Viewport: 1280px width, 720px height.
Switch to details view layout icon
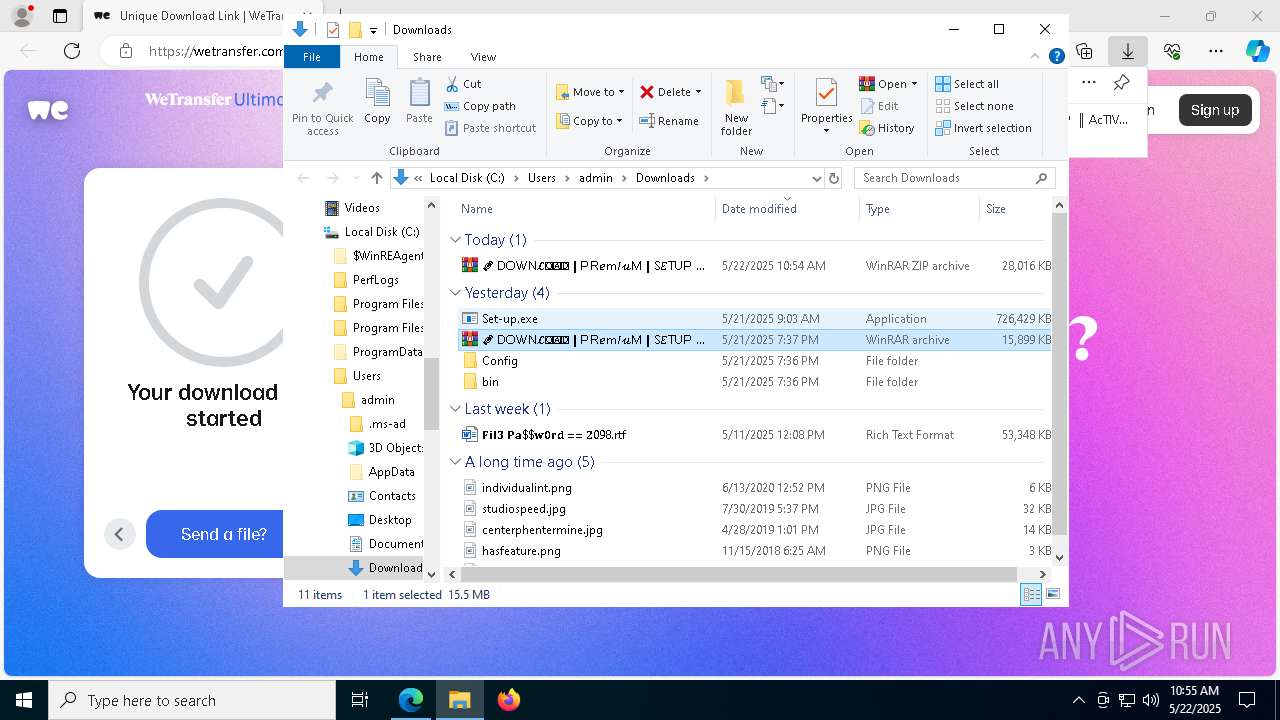1030,595
